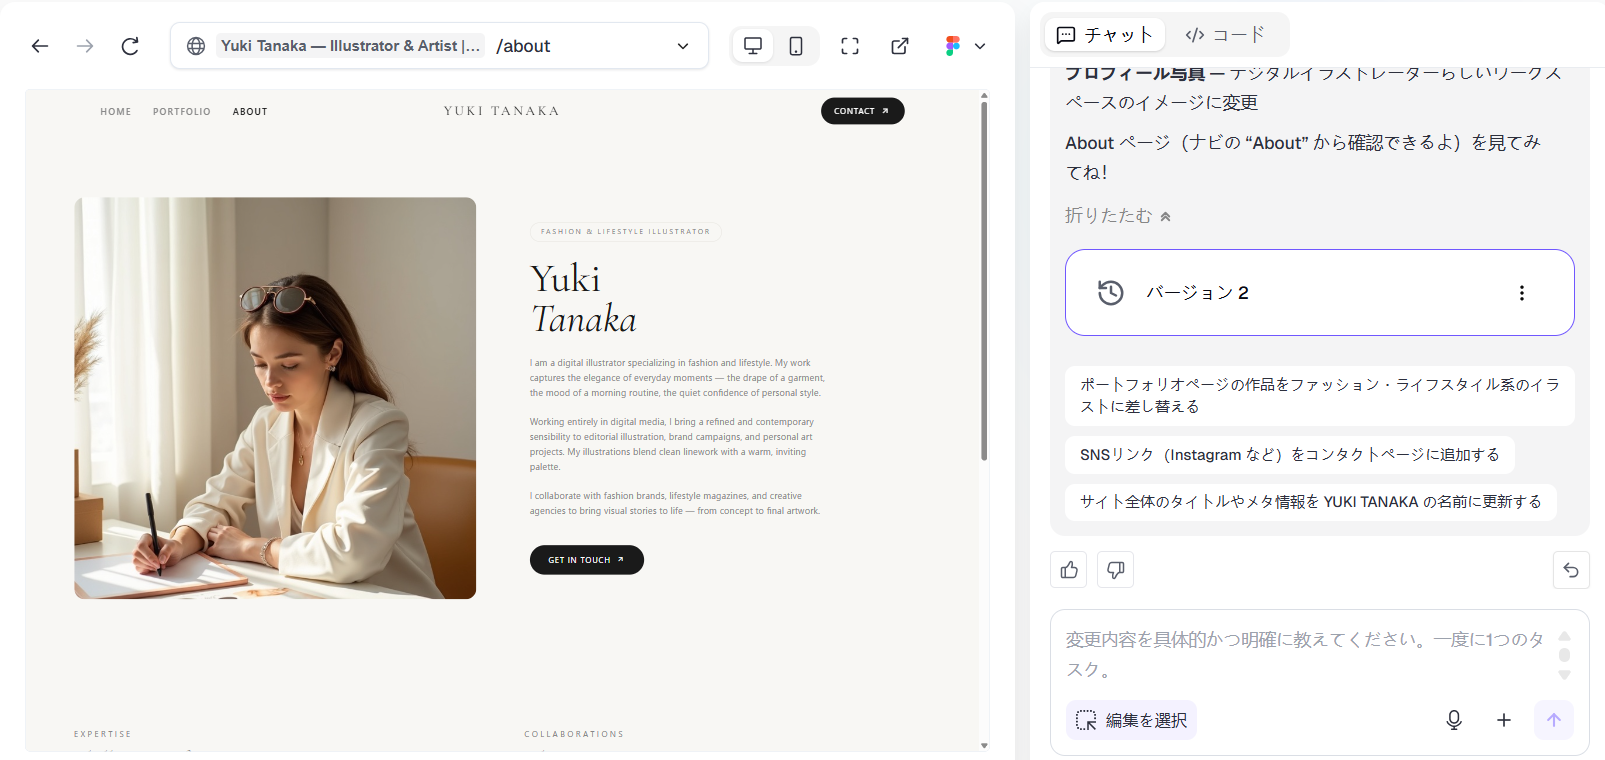Click the undo revert arrow button
The image size is (1605, 760).
(x=1571, y=570)
